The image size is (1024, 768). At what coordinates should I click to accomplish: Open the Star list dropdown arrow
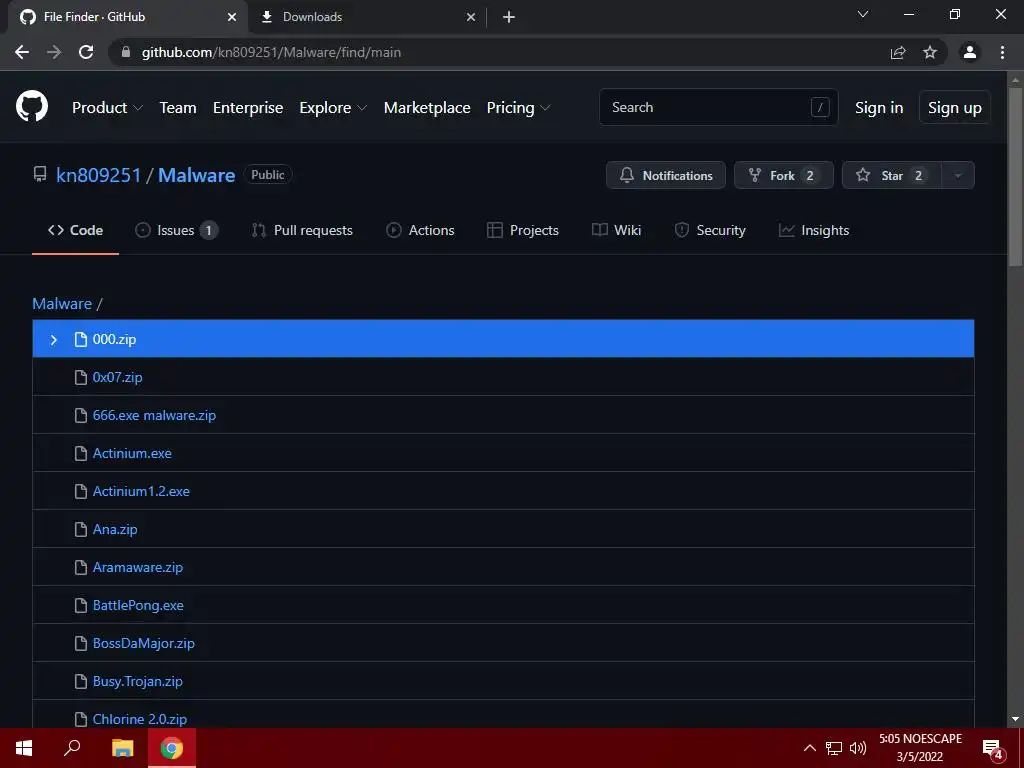(958, 175)
